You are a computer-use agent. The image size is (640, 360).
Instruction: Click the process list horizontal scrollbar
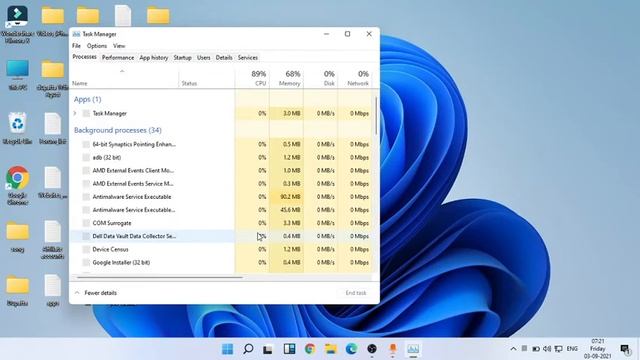click(x=160, y=277)
